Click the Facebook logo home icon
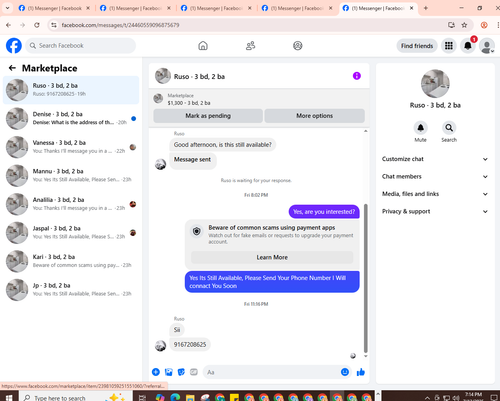The image size is (500, 401). point(14,46)
